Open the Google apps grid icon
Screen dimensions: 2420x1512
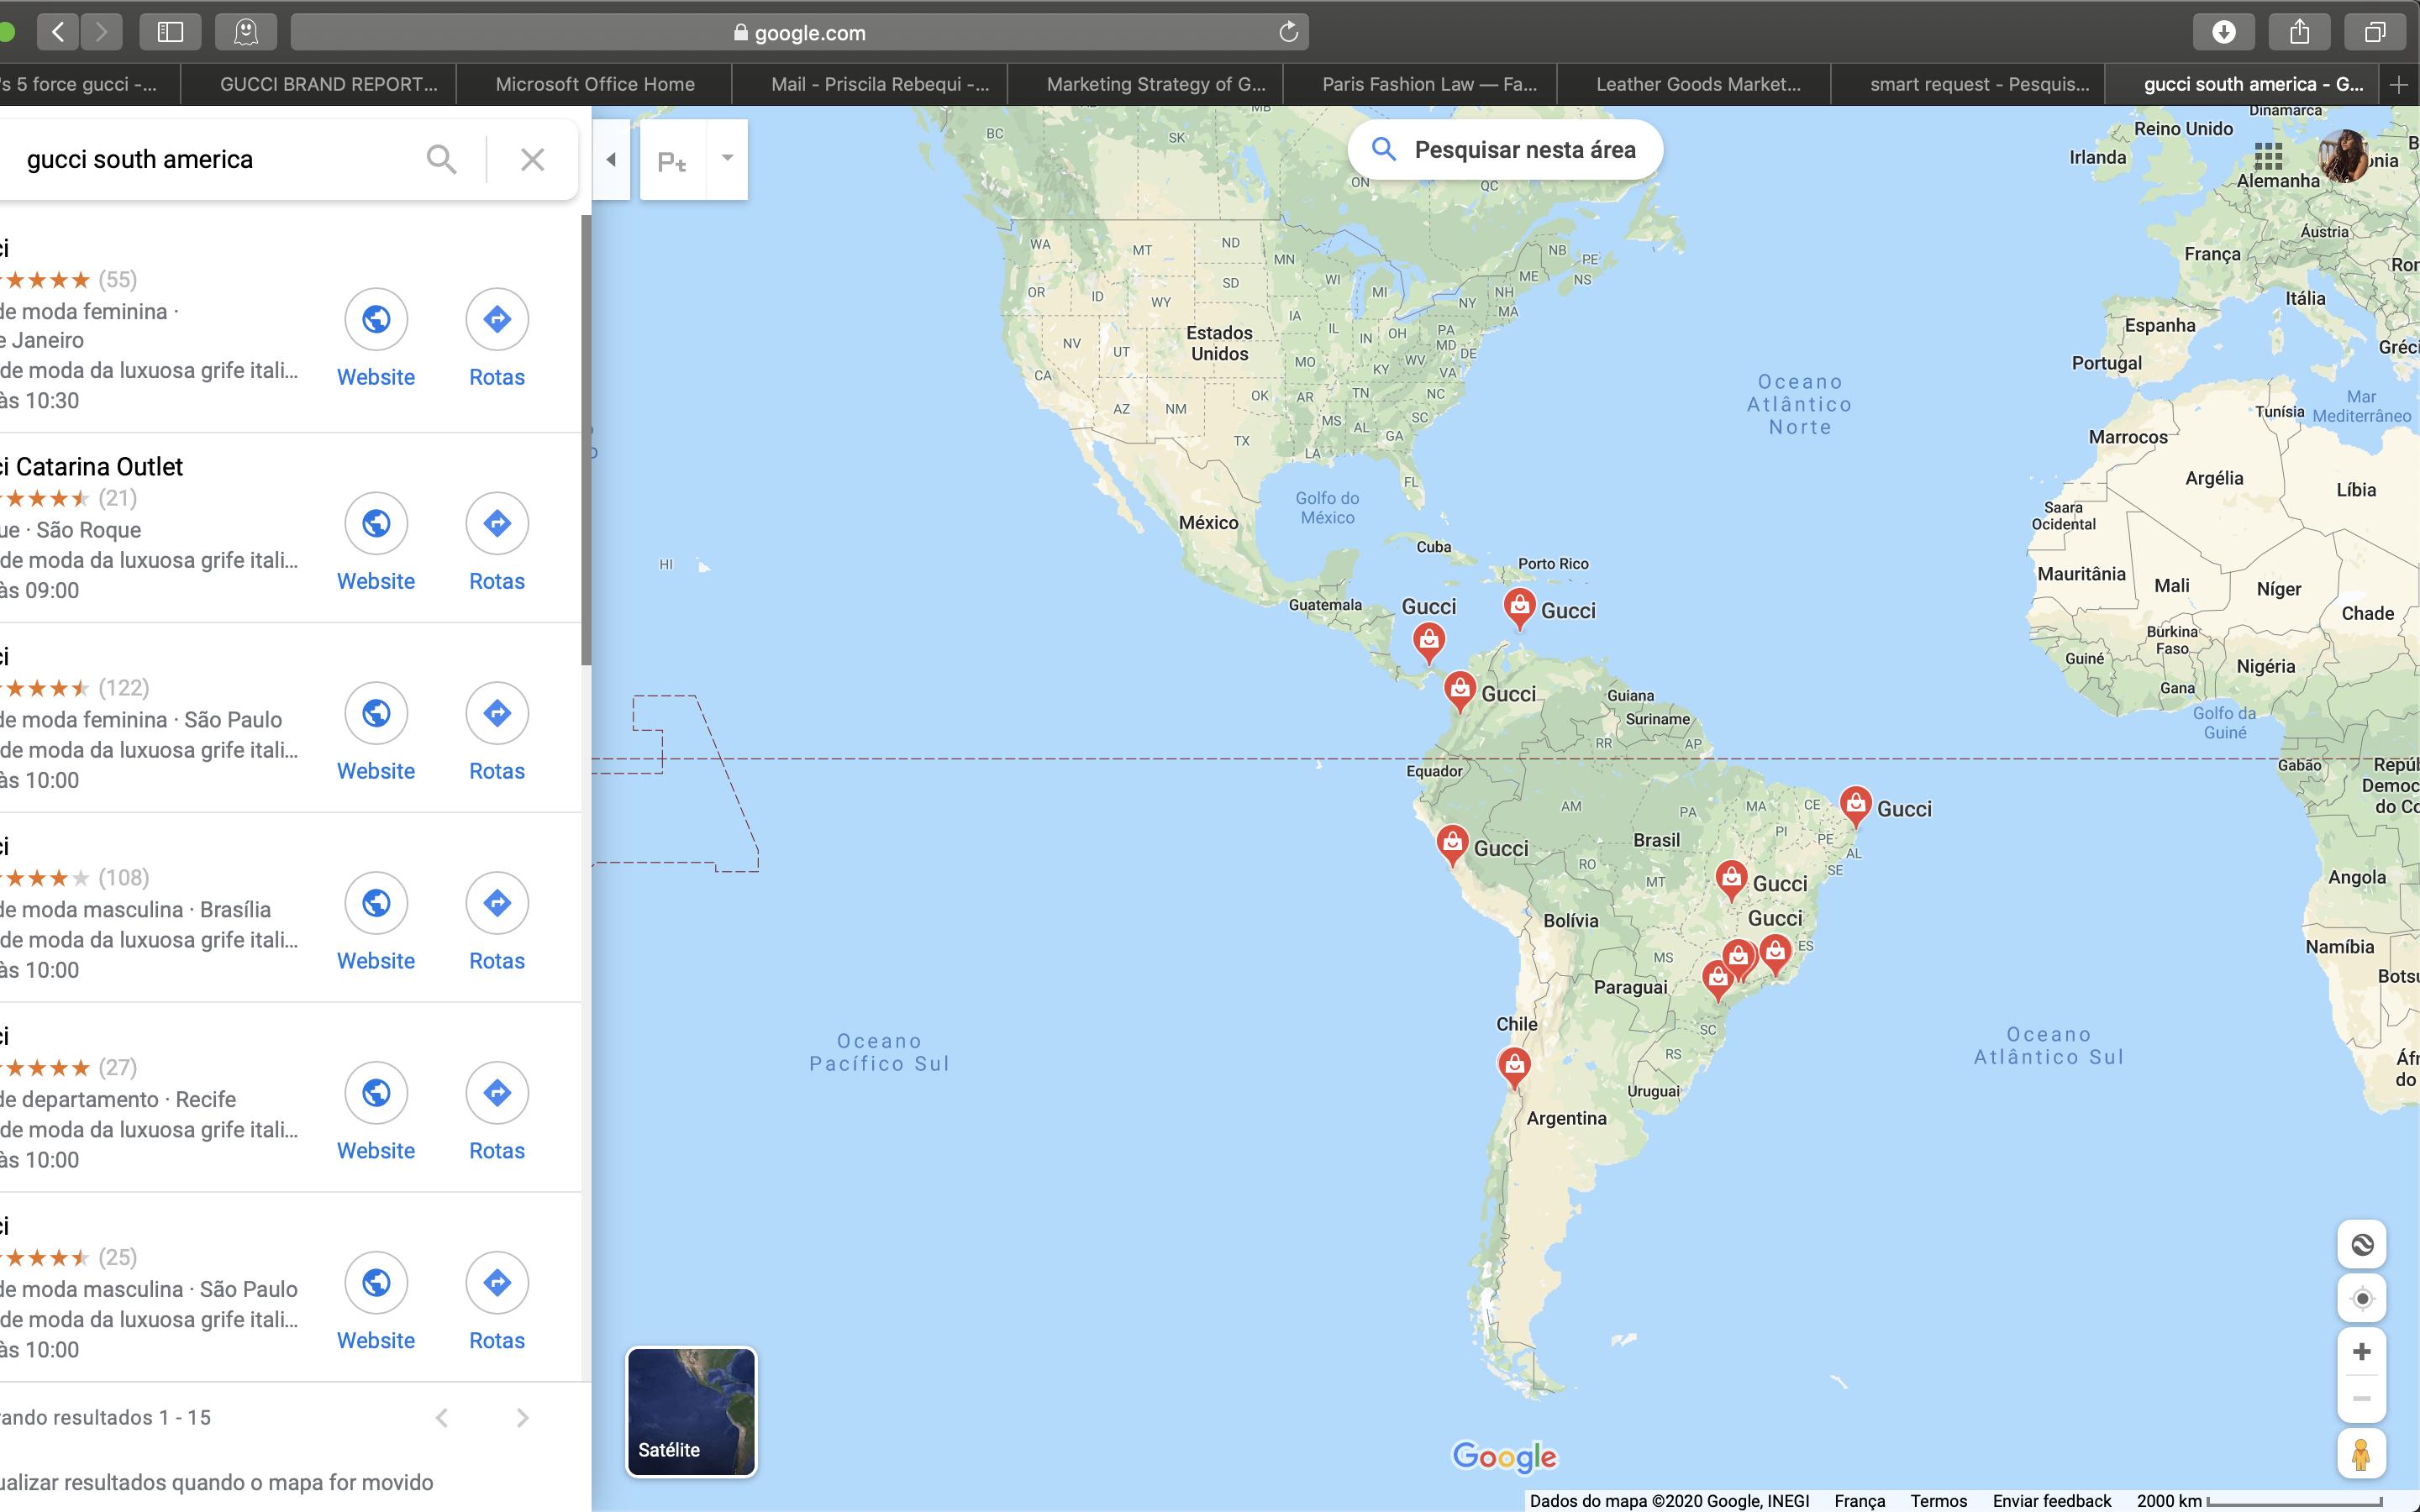point(2268,156)
